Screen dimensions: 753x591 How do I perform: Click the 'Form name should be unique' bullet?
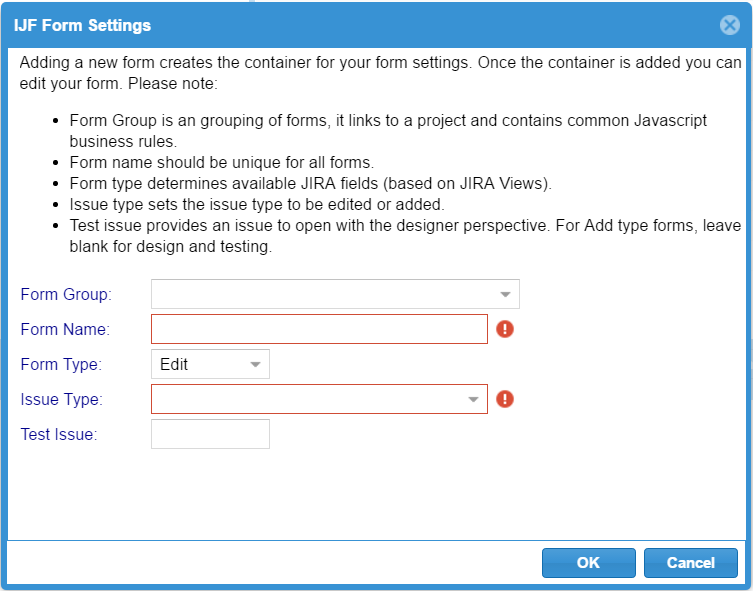221,162
